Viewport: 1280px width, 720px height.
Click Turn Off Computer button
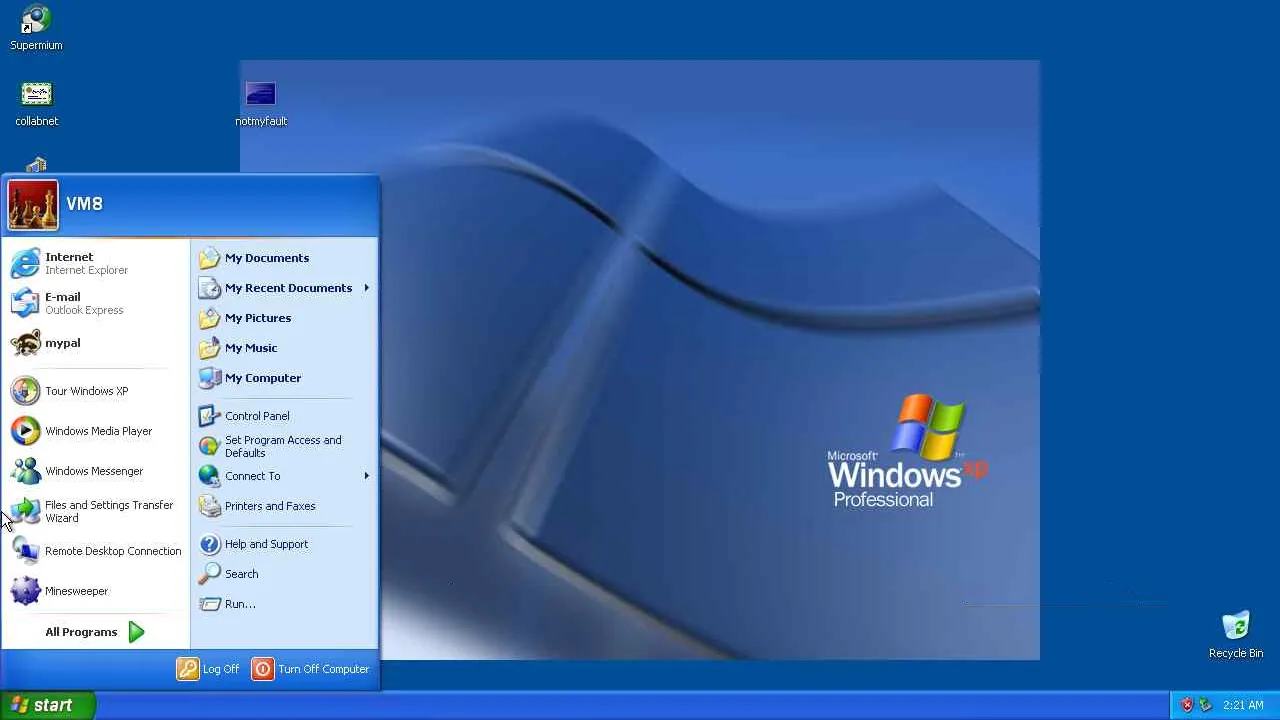(311, 669)
